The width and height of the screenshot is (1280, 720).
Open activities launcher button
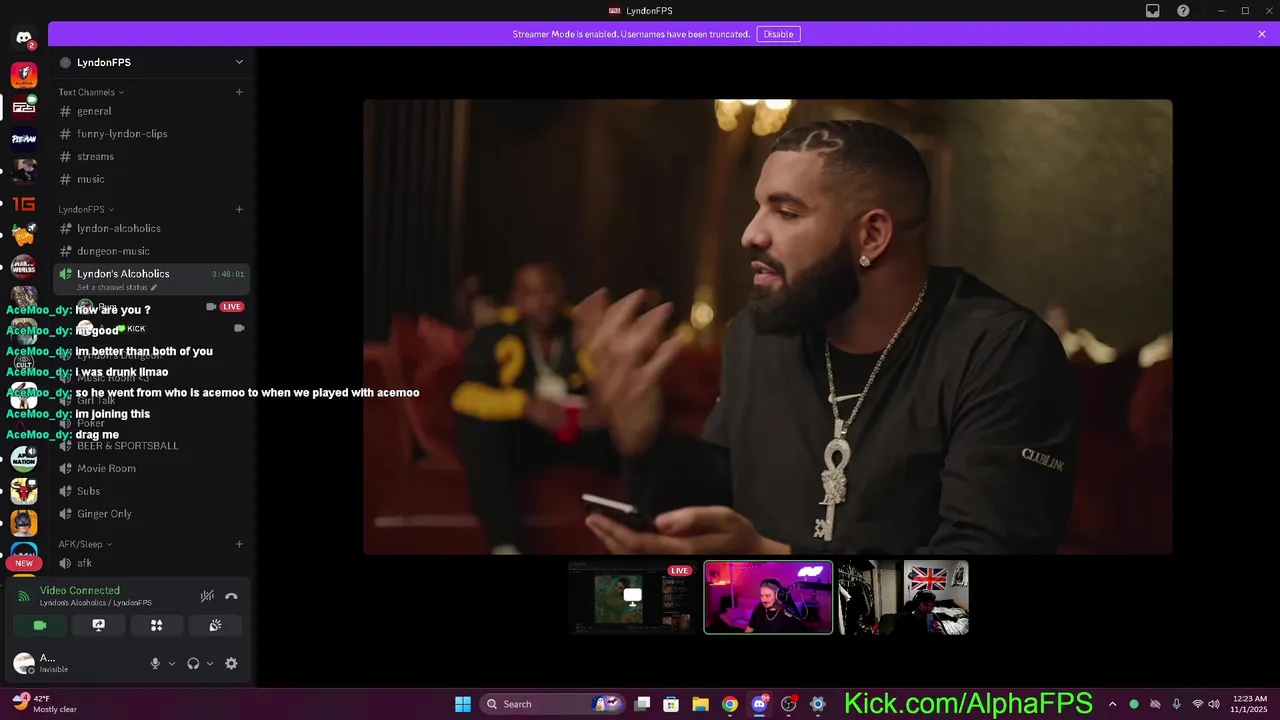(156, 625)
